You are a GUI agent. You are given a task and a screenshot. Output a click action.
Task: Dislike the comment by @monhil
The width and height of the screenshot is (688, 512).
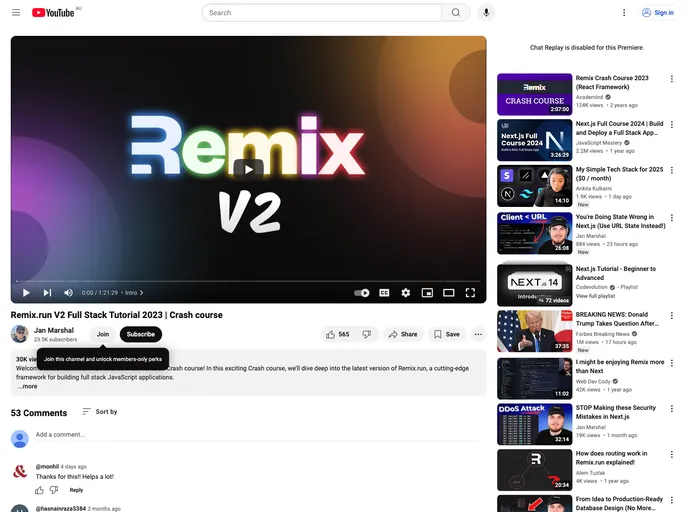click(54, 490)
